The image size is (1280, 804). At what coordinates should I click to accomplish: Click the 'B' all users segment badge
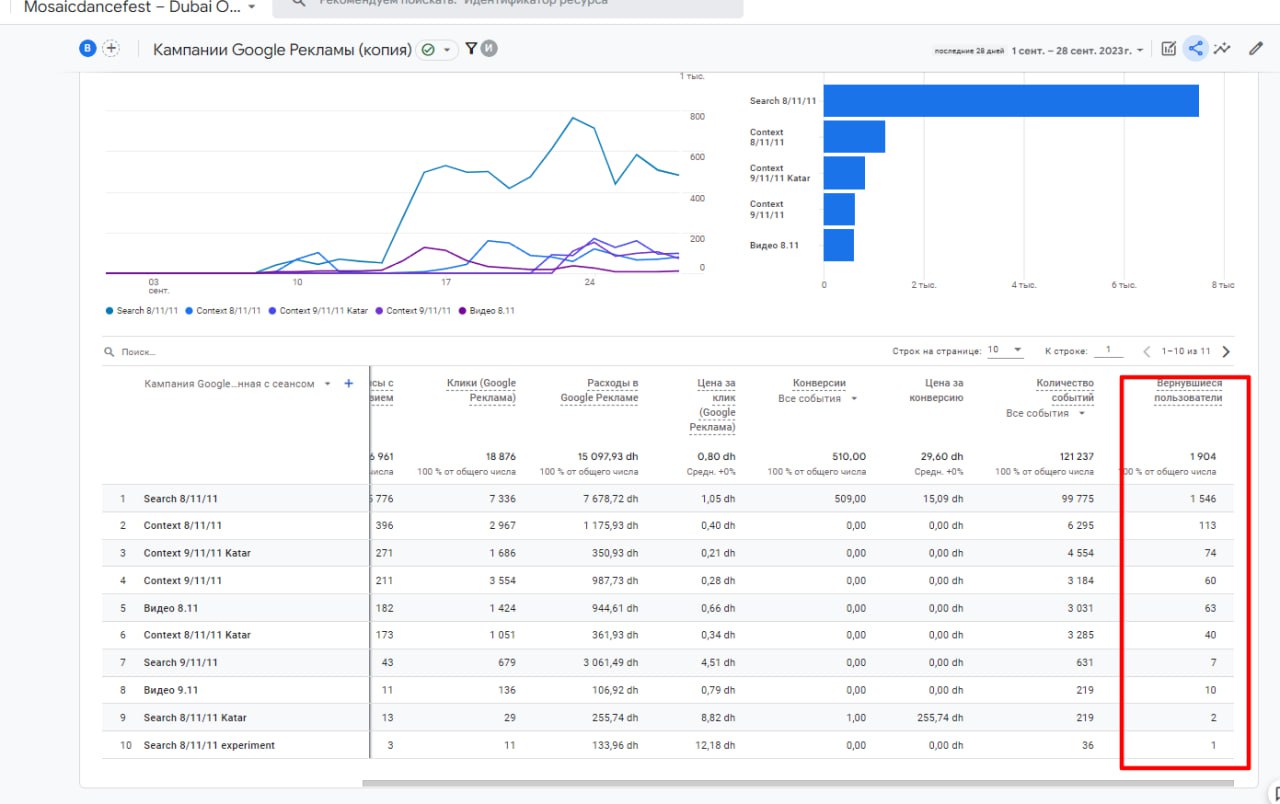[x=88, y=49]
